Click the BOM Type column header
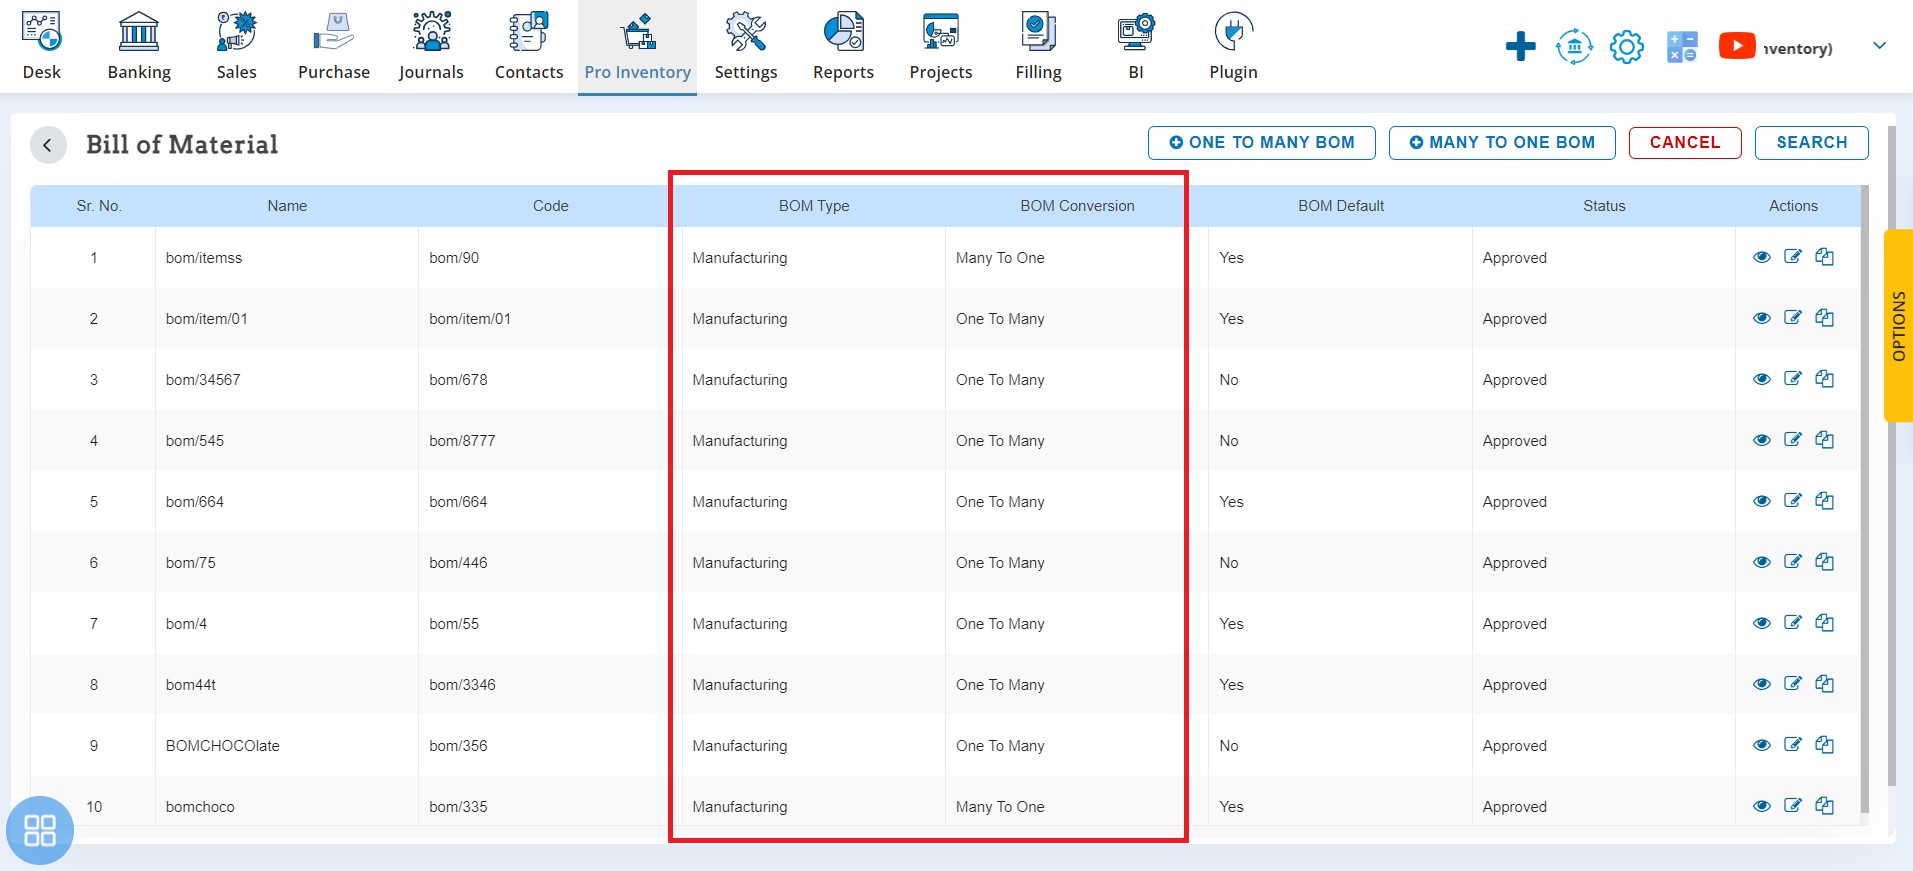1913x871 pixels. (x=814, y=206)
